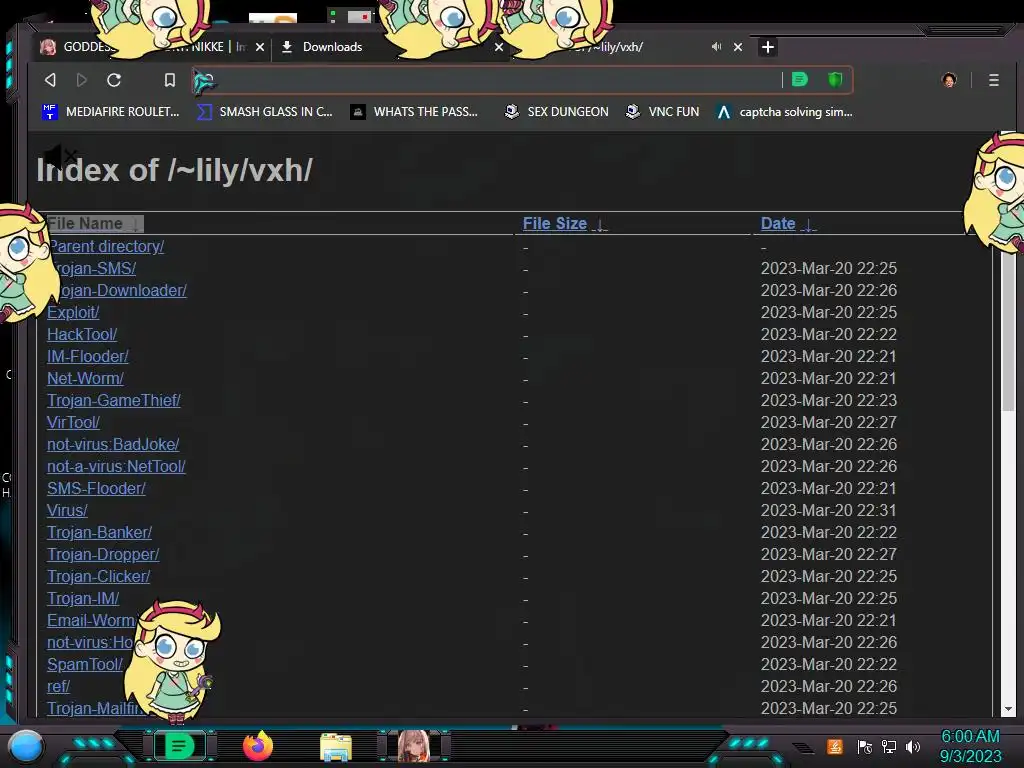1024x768 pixels.
Task: Open the profile avatar in browser toolbar
Action: (949, 80)
